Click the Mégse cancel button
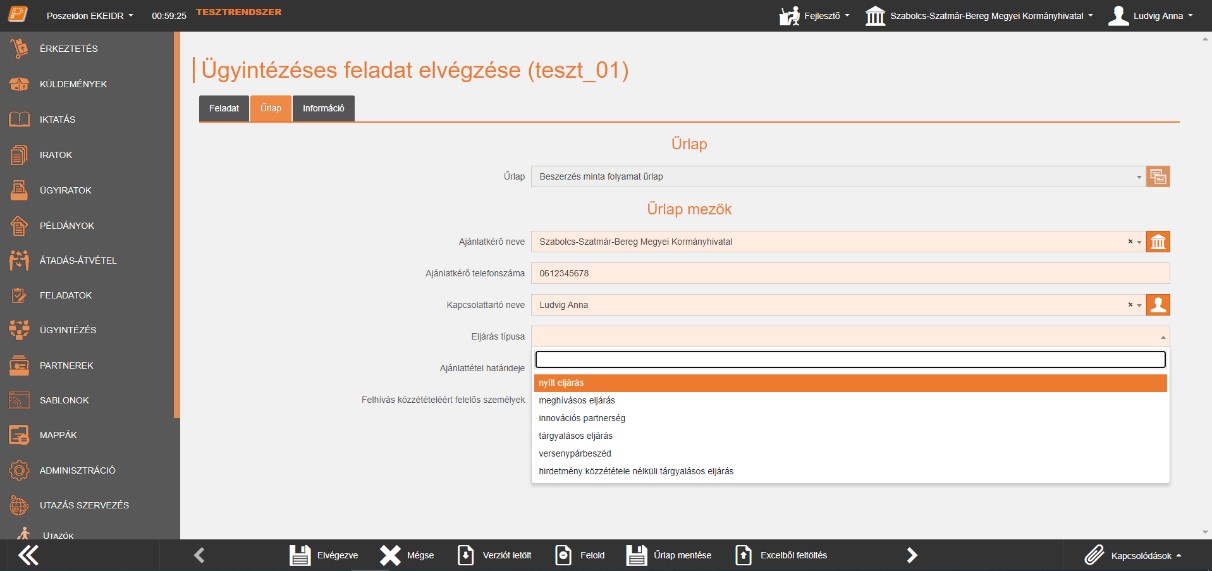1212x571 pixels. [x=407, y=555]
